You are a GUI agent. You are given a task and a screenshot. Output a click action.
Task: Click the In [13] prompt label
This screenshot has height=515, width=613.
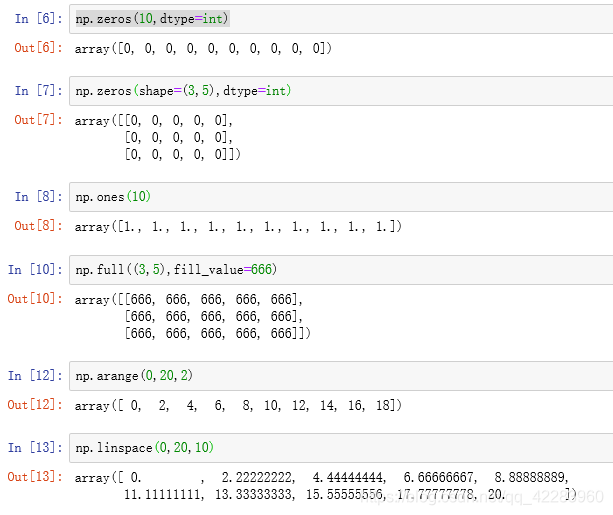point(35,447)
